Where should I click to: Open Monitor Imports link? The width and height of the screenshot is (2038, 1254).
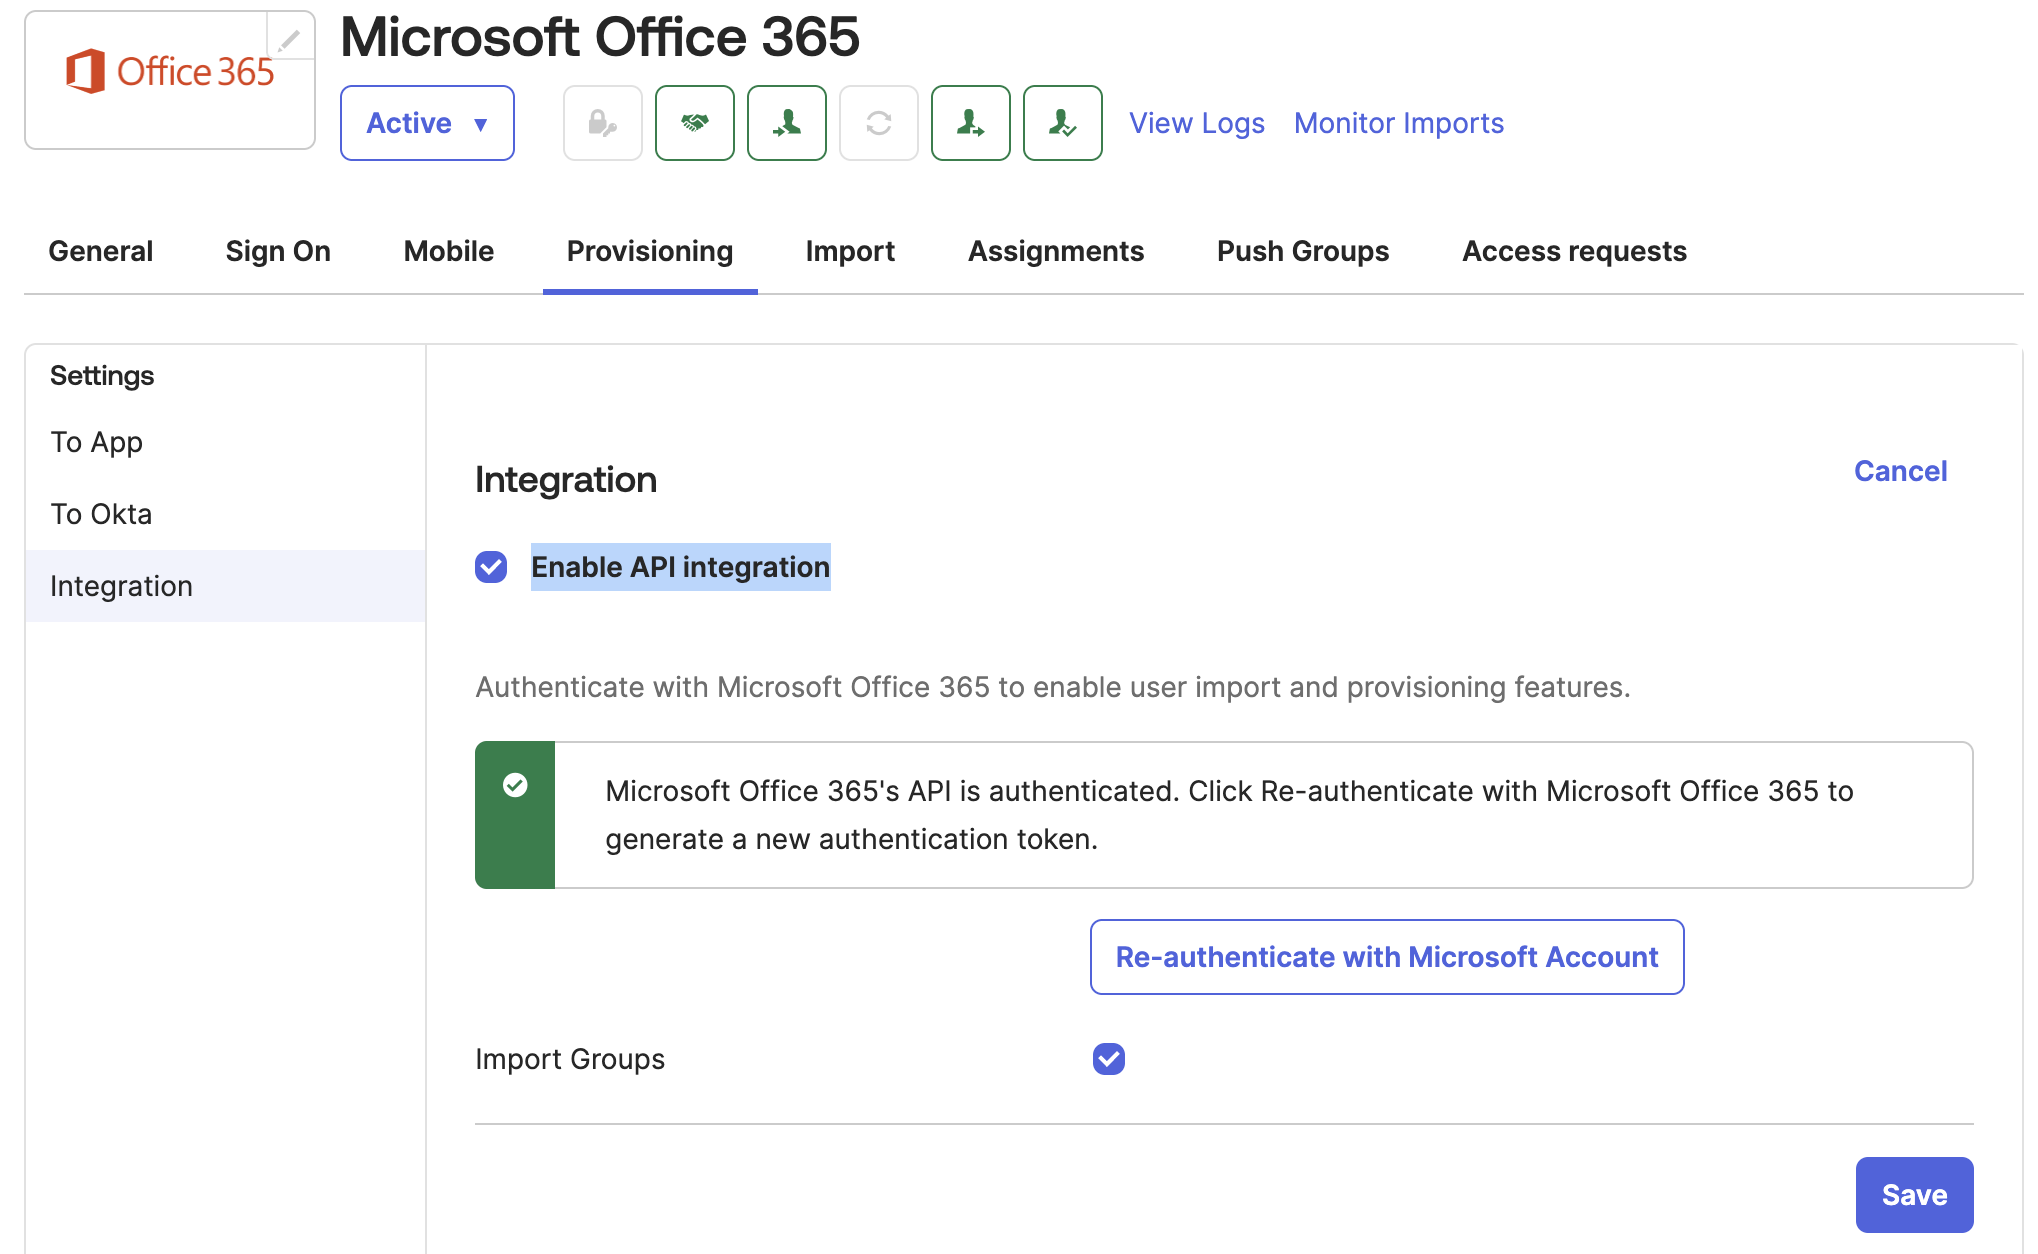pos(1399,123)
